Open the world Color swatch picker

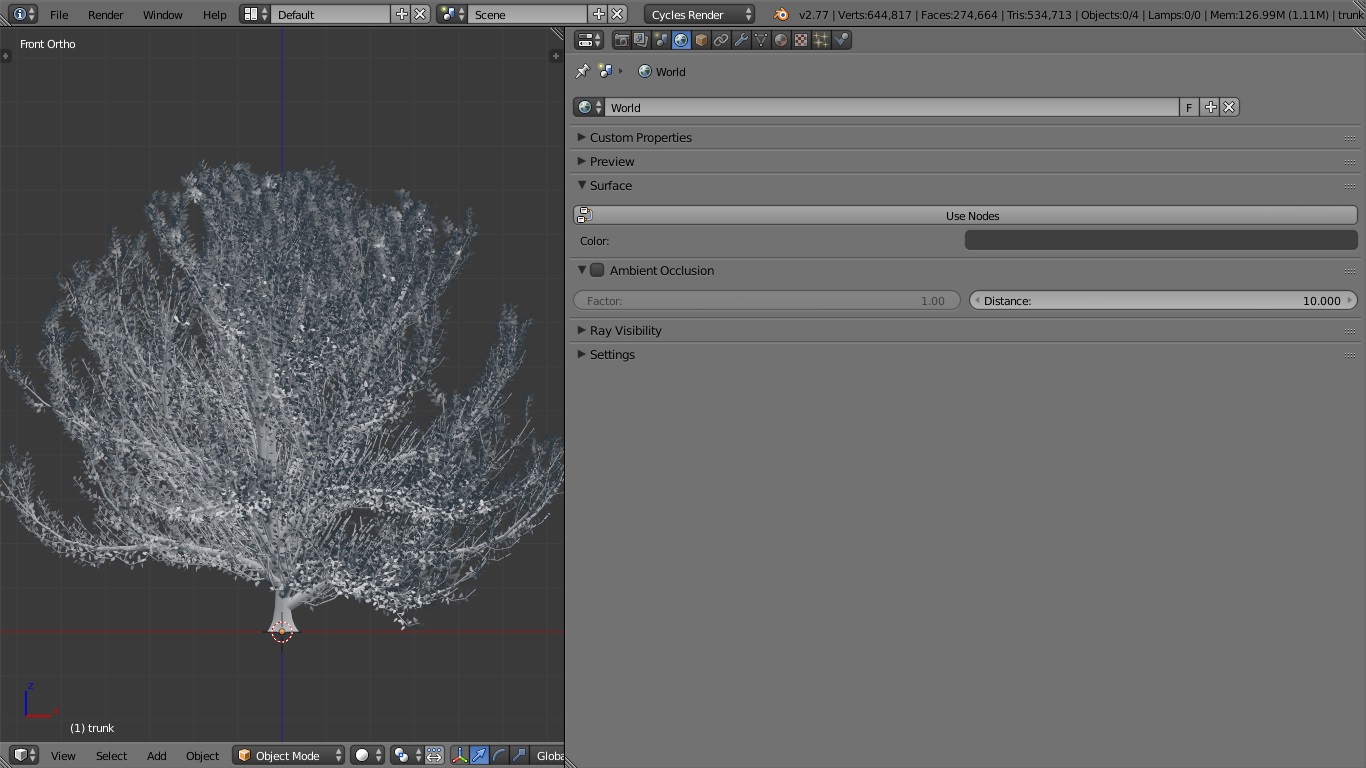1161,240
